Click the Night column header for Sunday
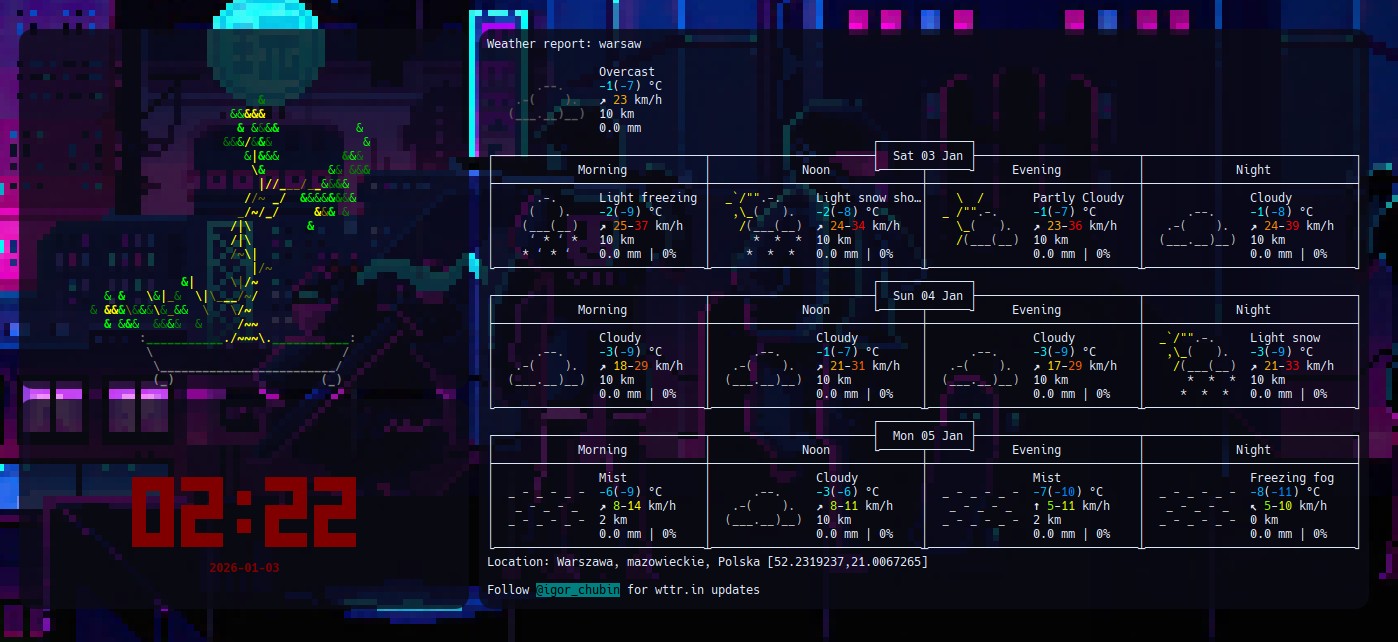The image size is (1398, 642). point(1252,309)
